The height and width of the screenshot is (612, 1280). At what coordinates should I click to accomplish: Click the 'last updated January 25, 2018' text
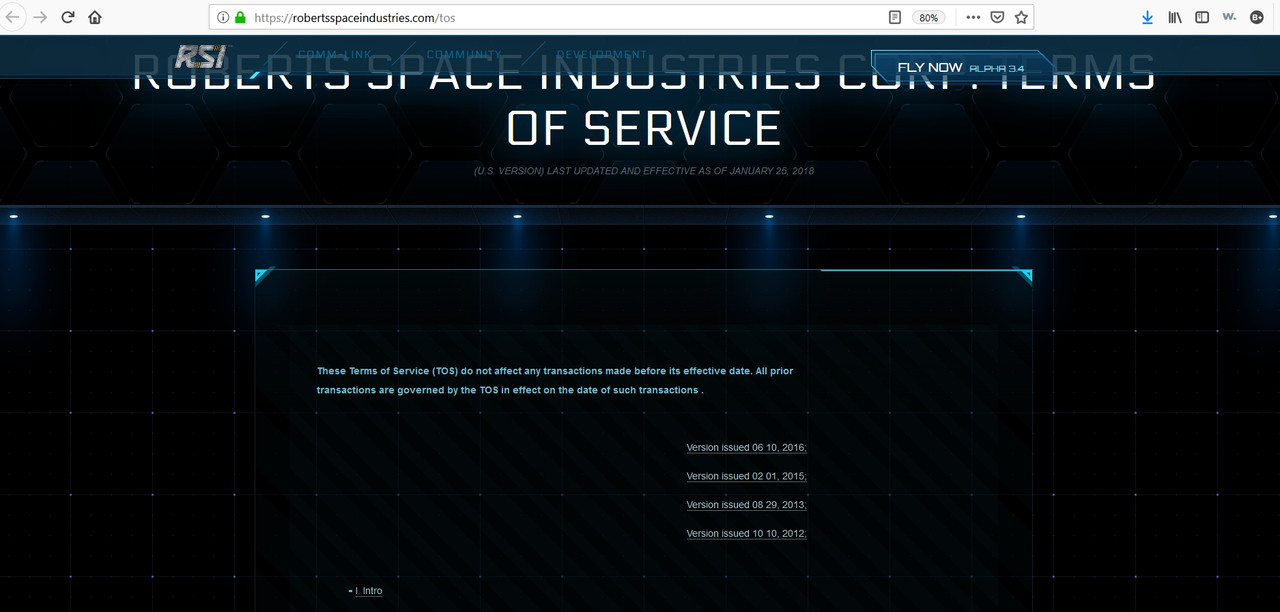[x=644, y=171]
